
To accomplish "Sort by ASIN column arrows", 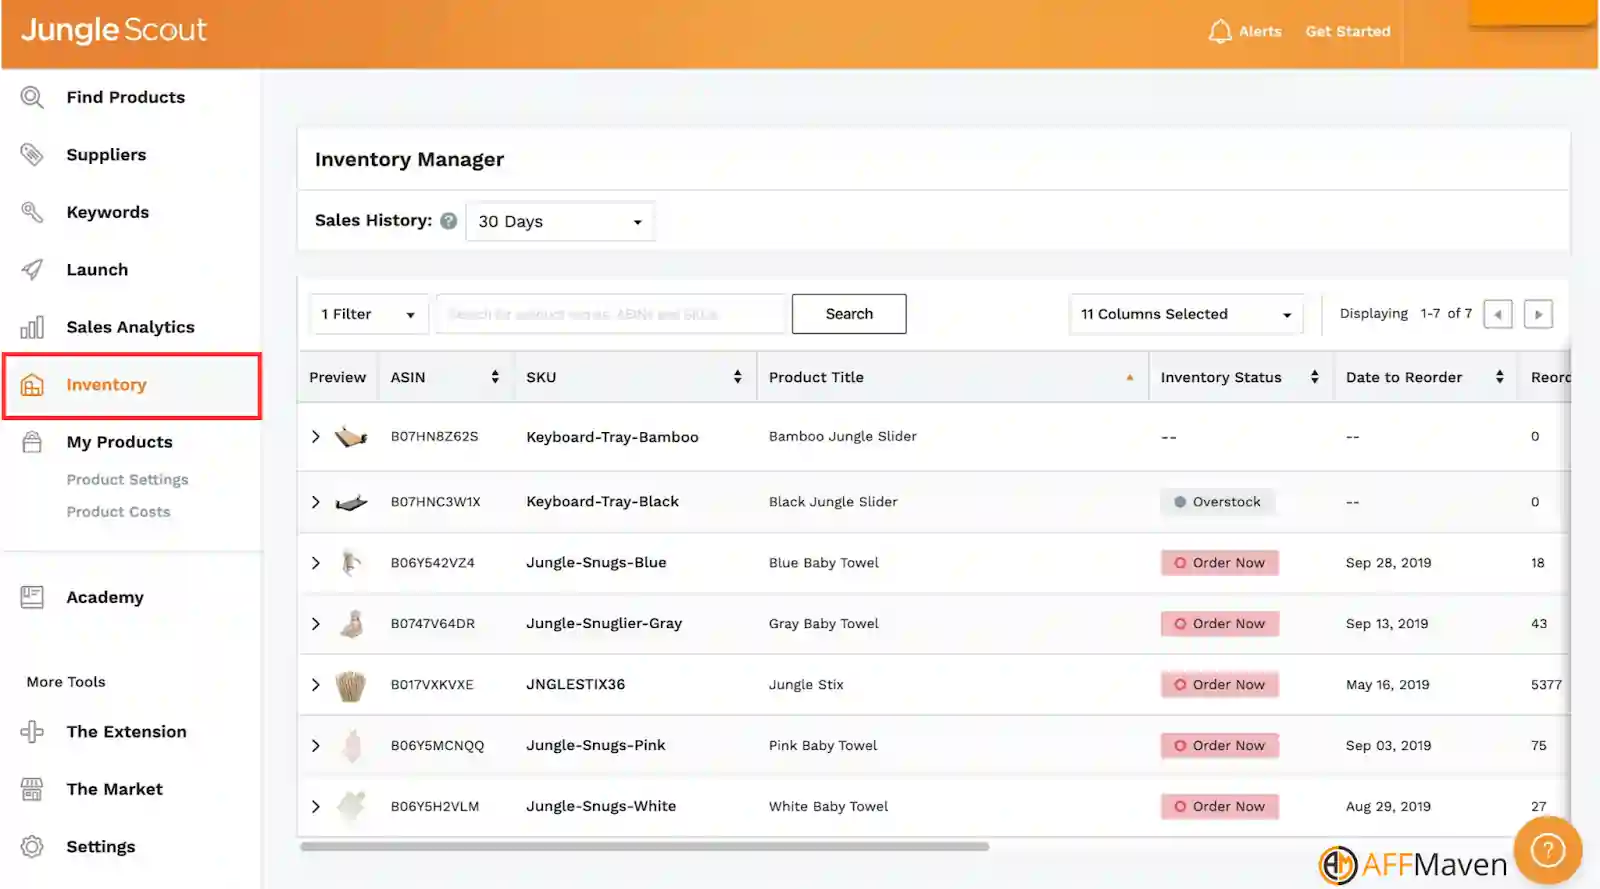I will tap(495, 377).
